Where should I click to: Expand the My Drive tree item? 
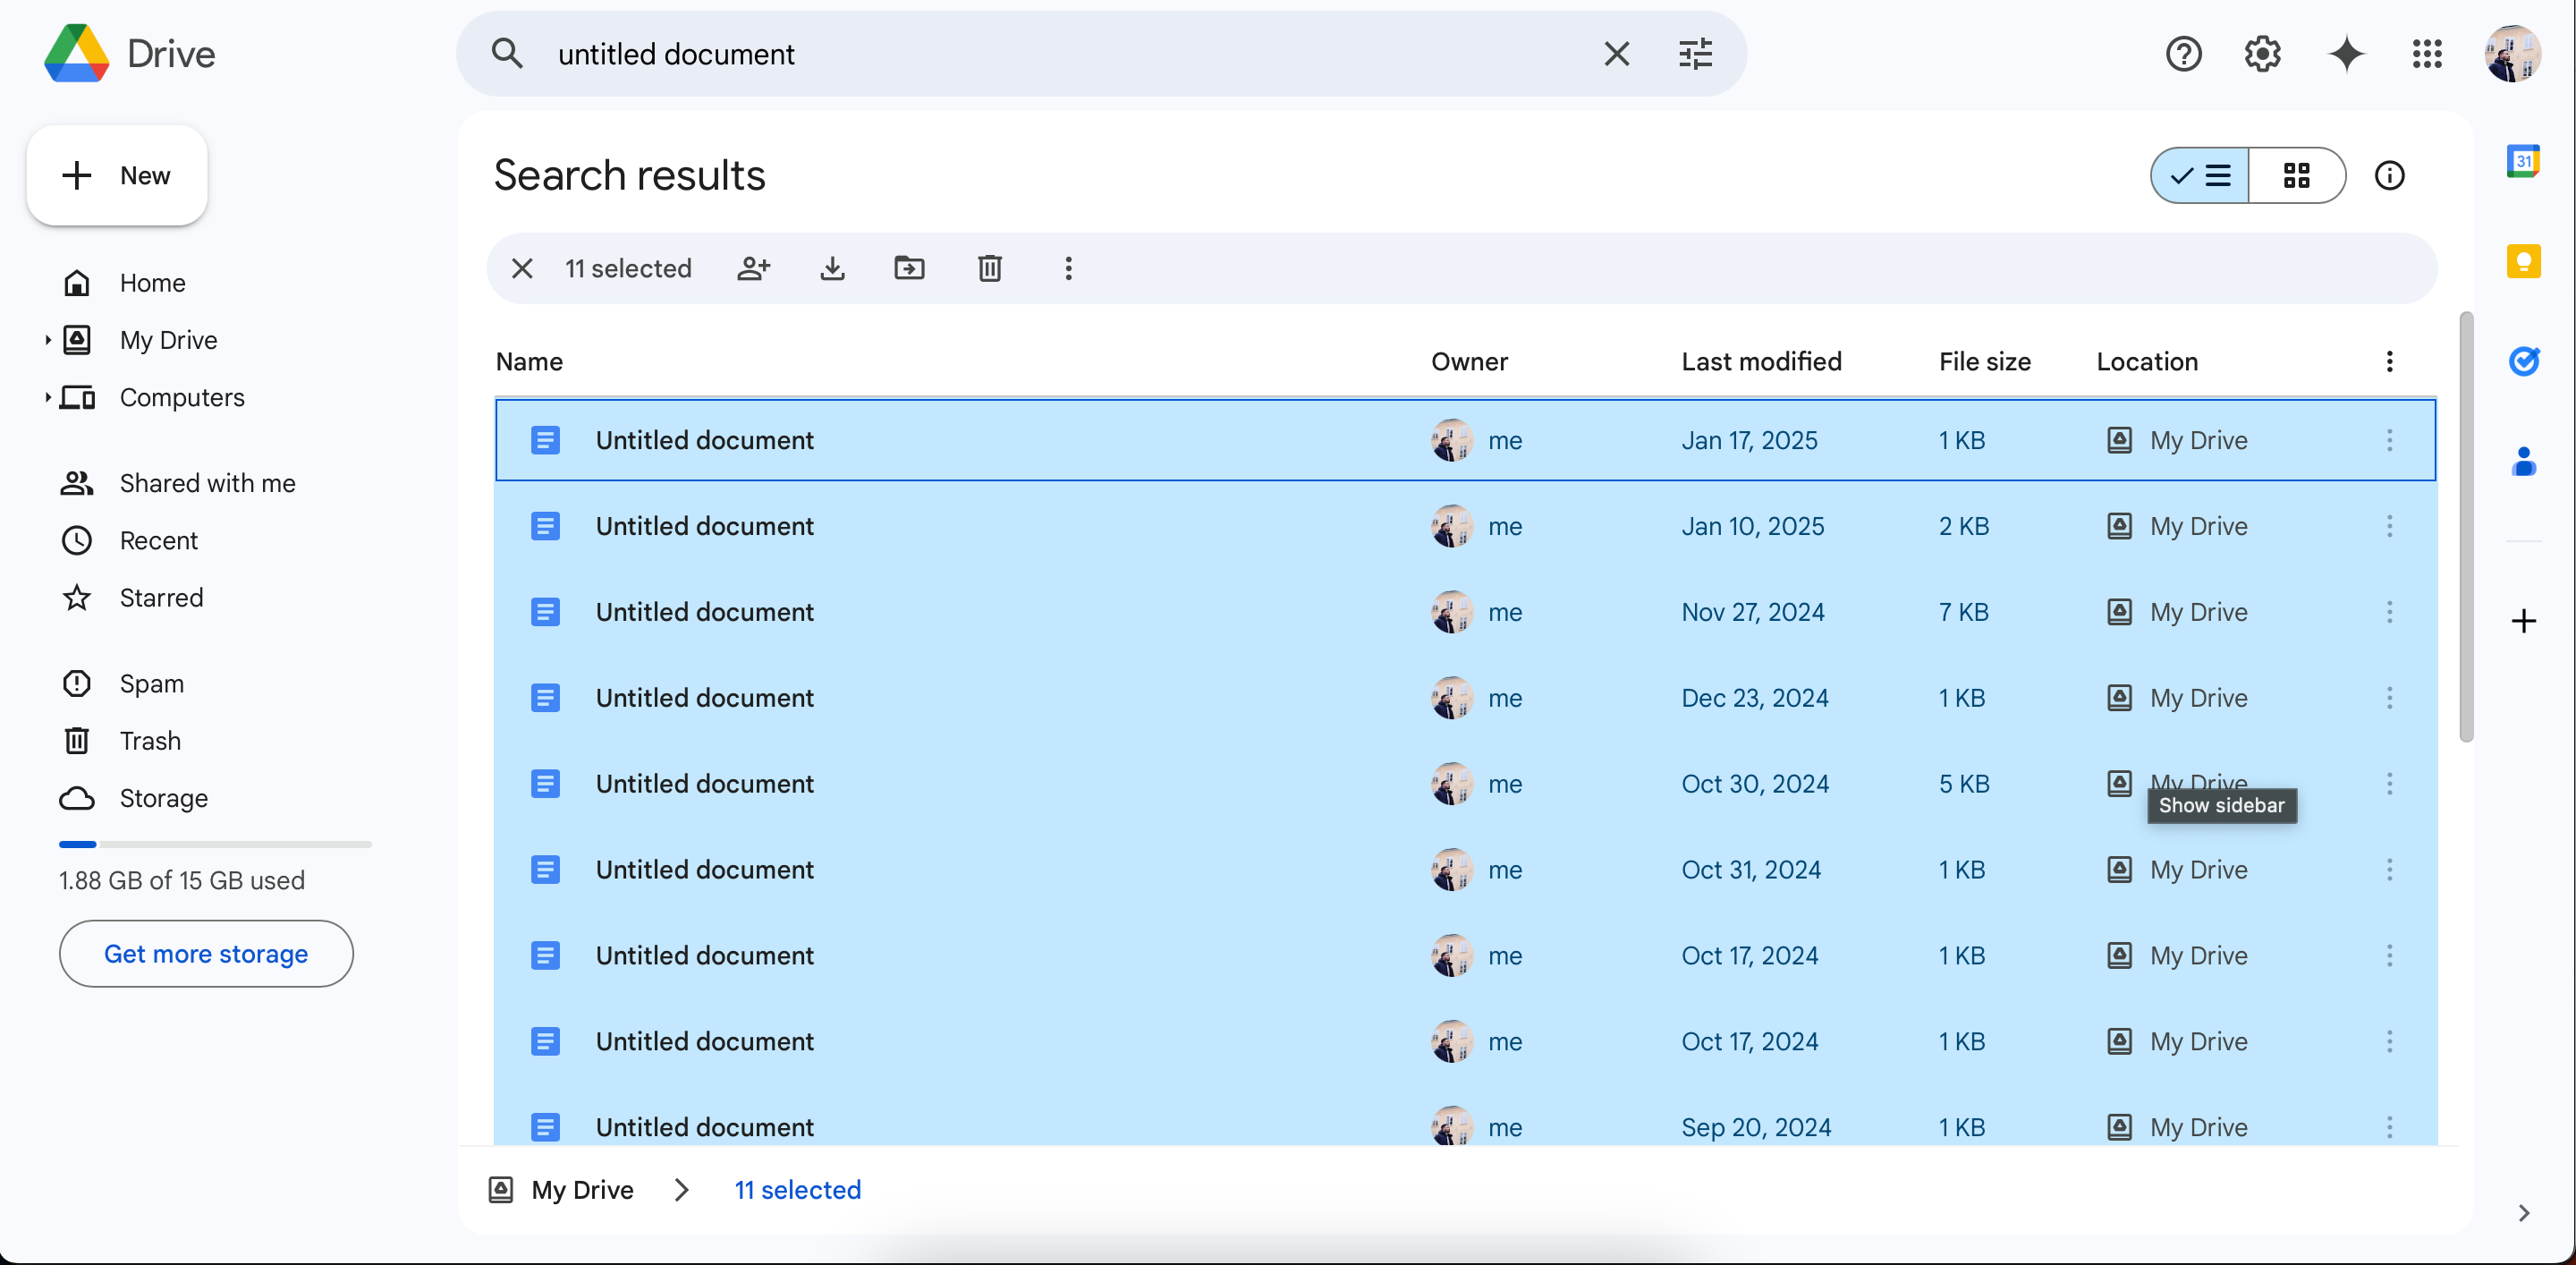click(47, 338)
